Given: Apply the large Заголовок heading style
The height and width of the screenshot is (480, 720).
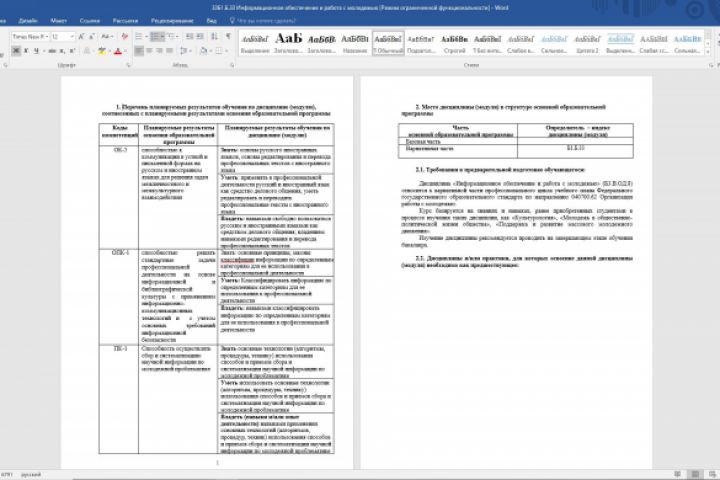Looking at the screenshot, I should click(288, 44).
